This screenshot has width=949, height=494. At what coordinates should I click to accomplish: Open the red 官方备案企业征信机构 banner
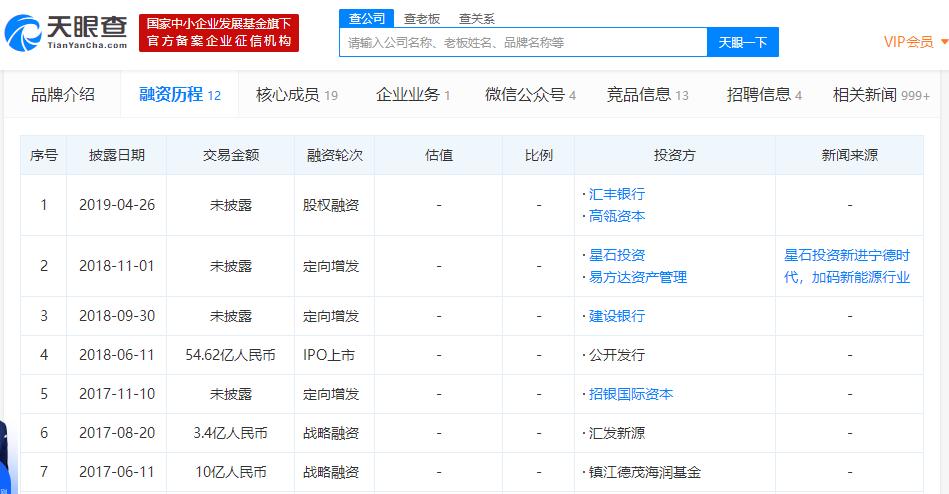click(218, 33)
